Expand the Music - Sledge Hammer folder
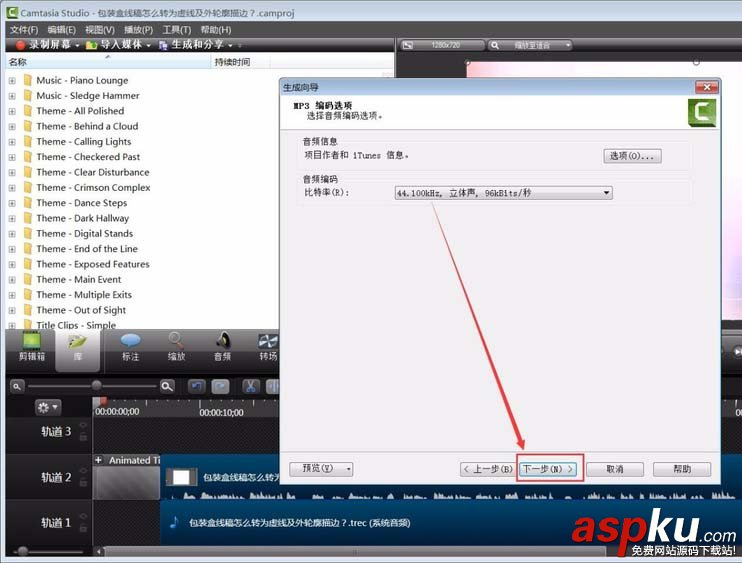 (x=12, y=96)
